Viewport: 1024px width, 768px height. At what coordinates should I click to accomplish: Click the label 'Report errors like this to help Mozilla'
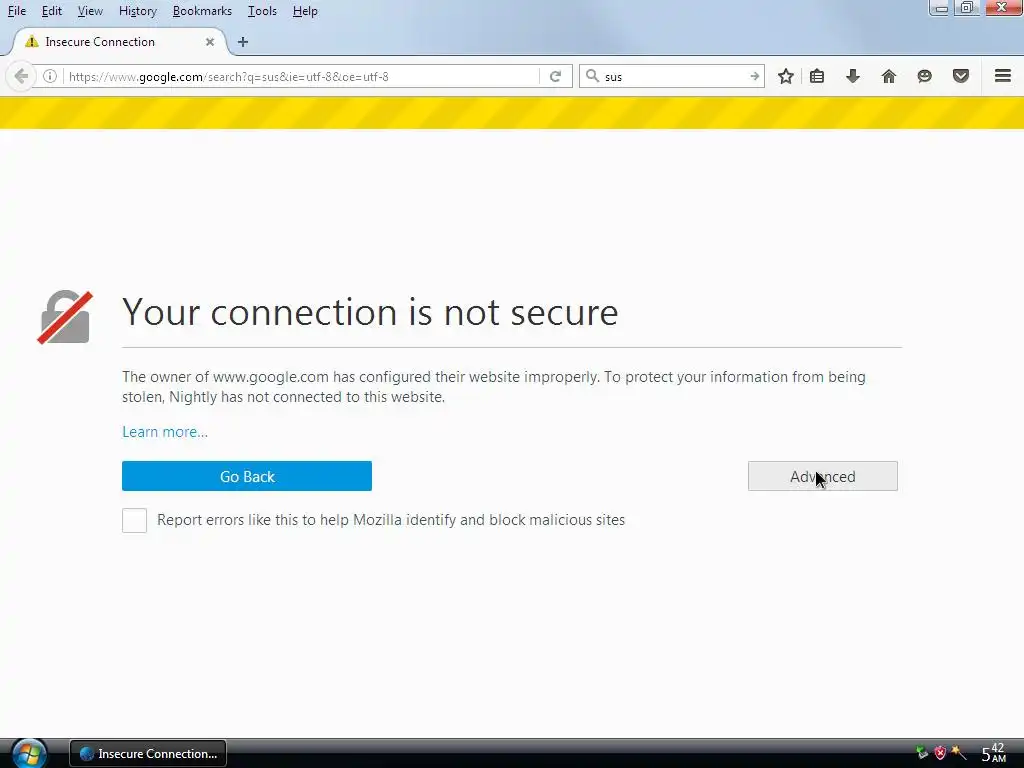coord(391,520)
